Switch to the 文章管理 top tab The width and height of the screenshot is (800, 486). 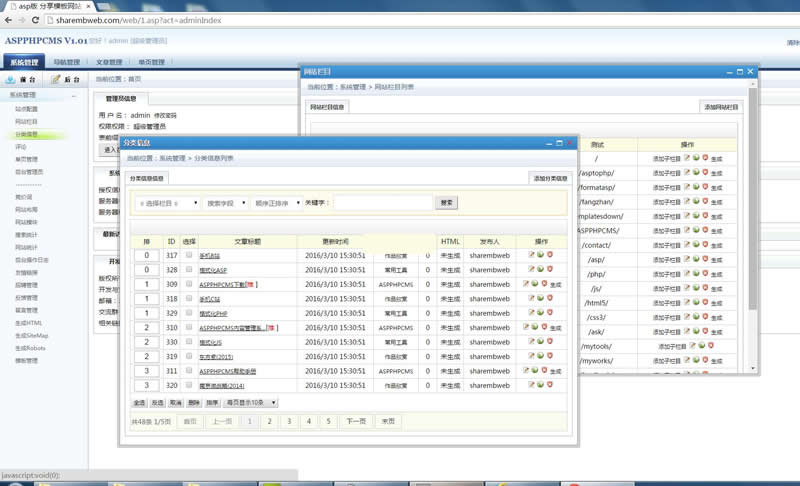coord(109,62)
